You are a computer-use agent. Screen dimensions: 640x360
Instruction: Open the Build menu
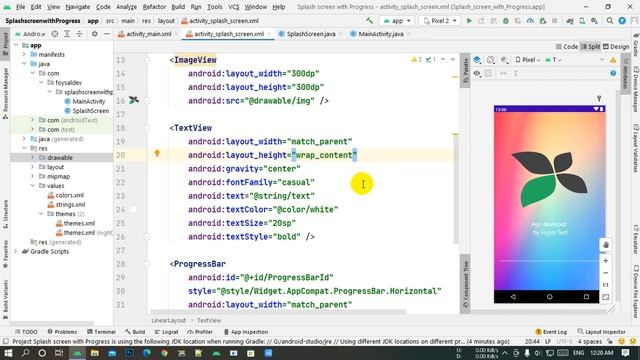pos(178,7)
